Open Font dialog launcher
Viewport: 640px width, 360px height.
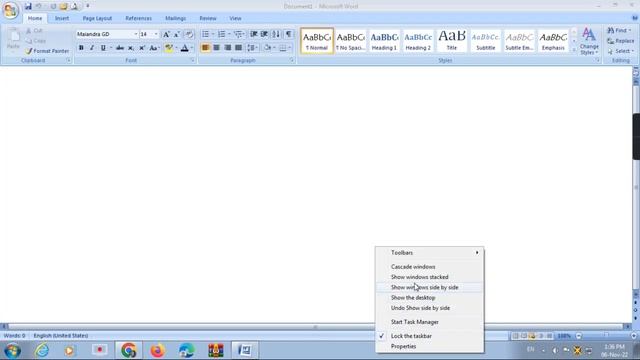tap(192, 60)
